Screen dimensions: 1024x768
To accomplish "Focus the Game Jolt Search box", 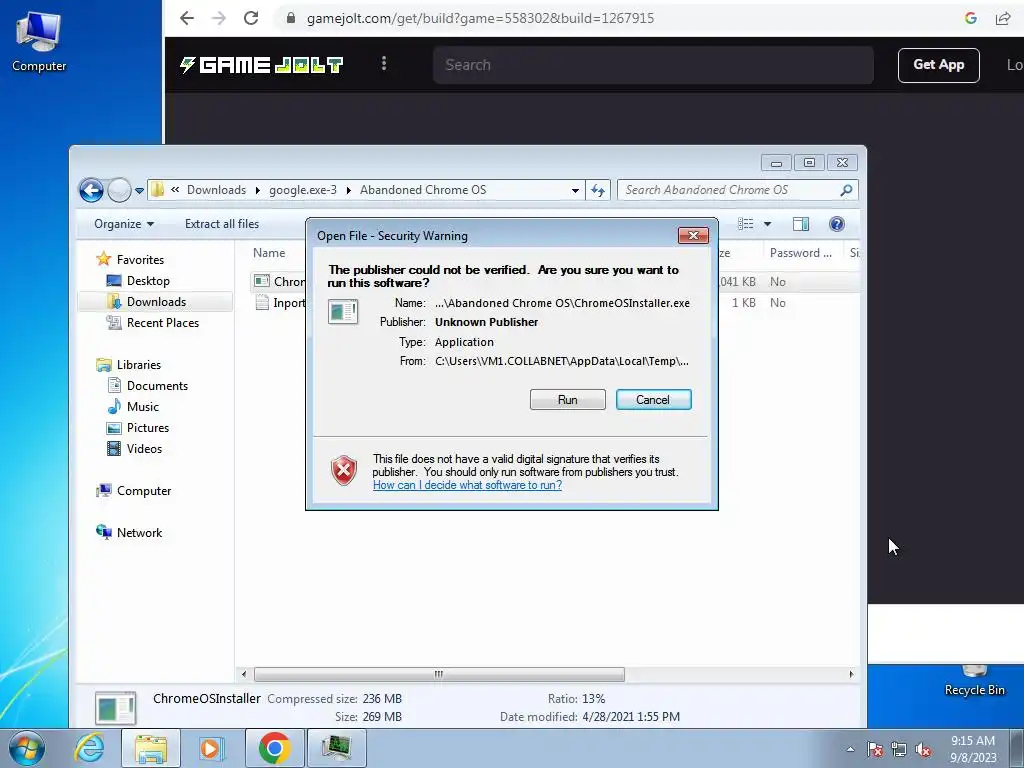I will point(653,65).
